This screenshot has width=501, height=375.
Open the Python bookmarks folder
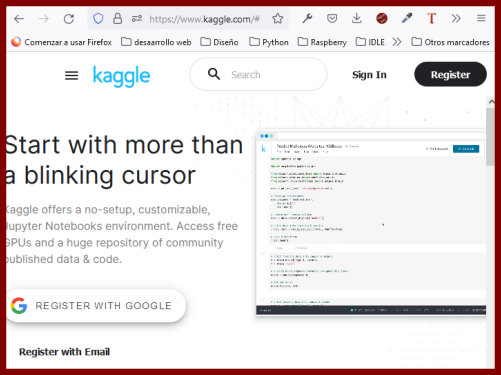point(269,42)
